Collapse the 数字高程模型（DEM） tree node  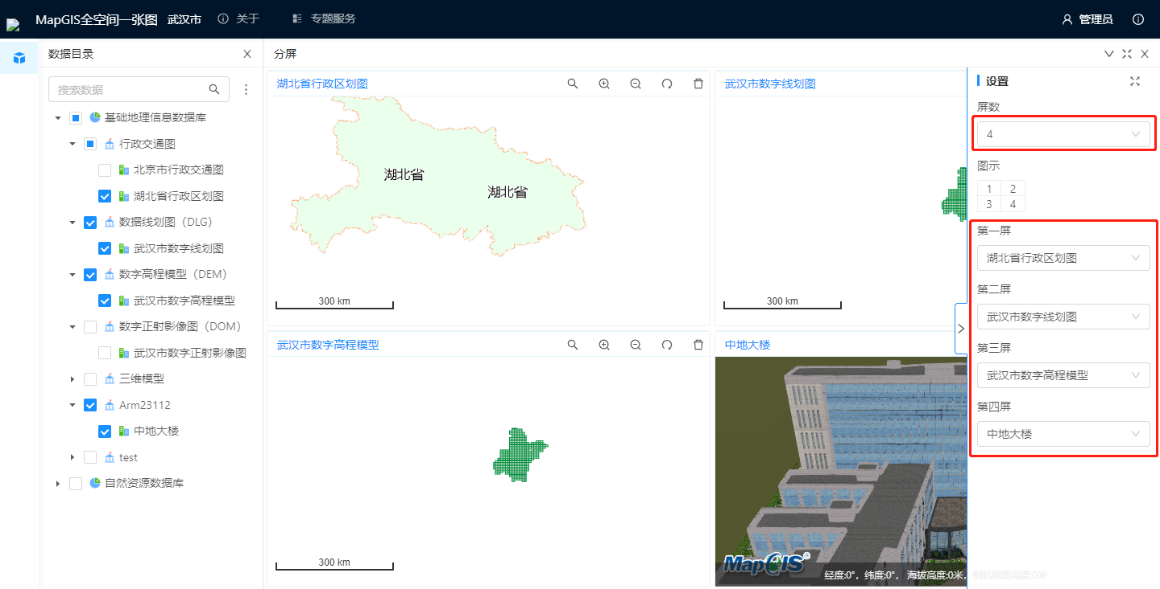[x=72, y=275]
